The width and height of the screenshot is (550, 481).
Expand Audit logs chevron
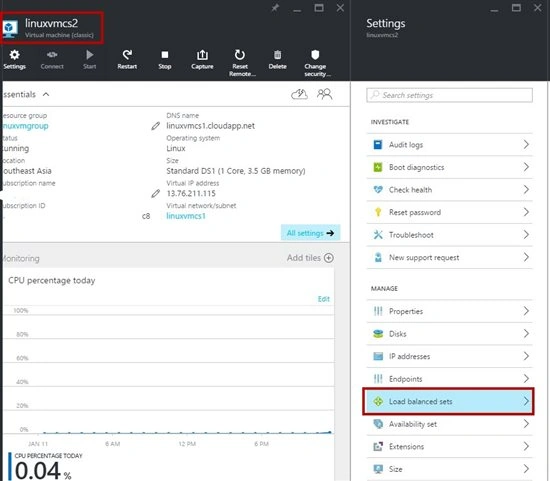coord(526,145)
